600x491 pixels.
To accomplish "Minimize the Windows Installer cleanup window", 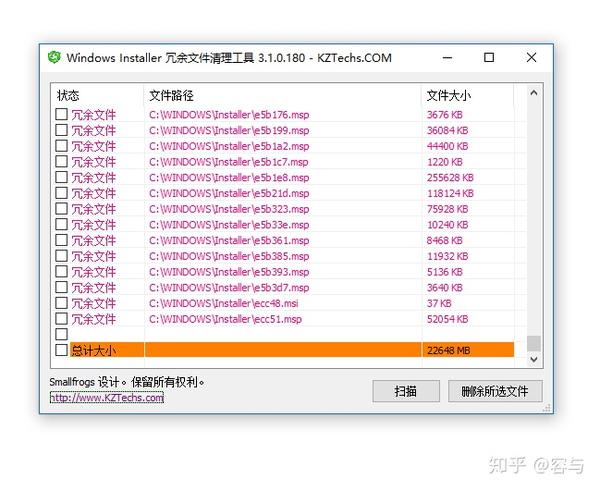I will [x=447, y=58].
